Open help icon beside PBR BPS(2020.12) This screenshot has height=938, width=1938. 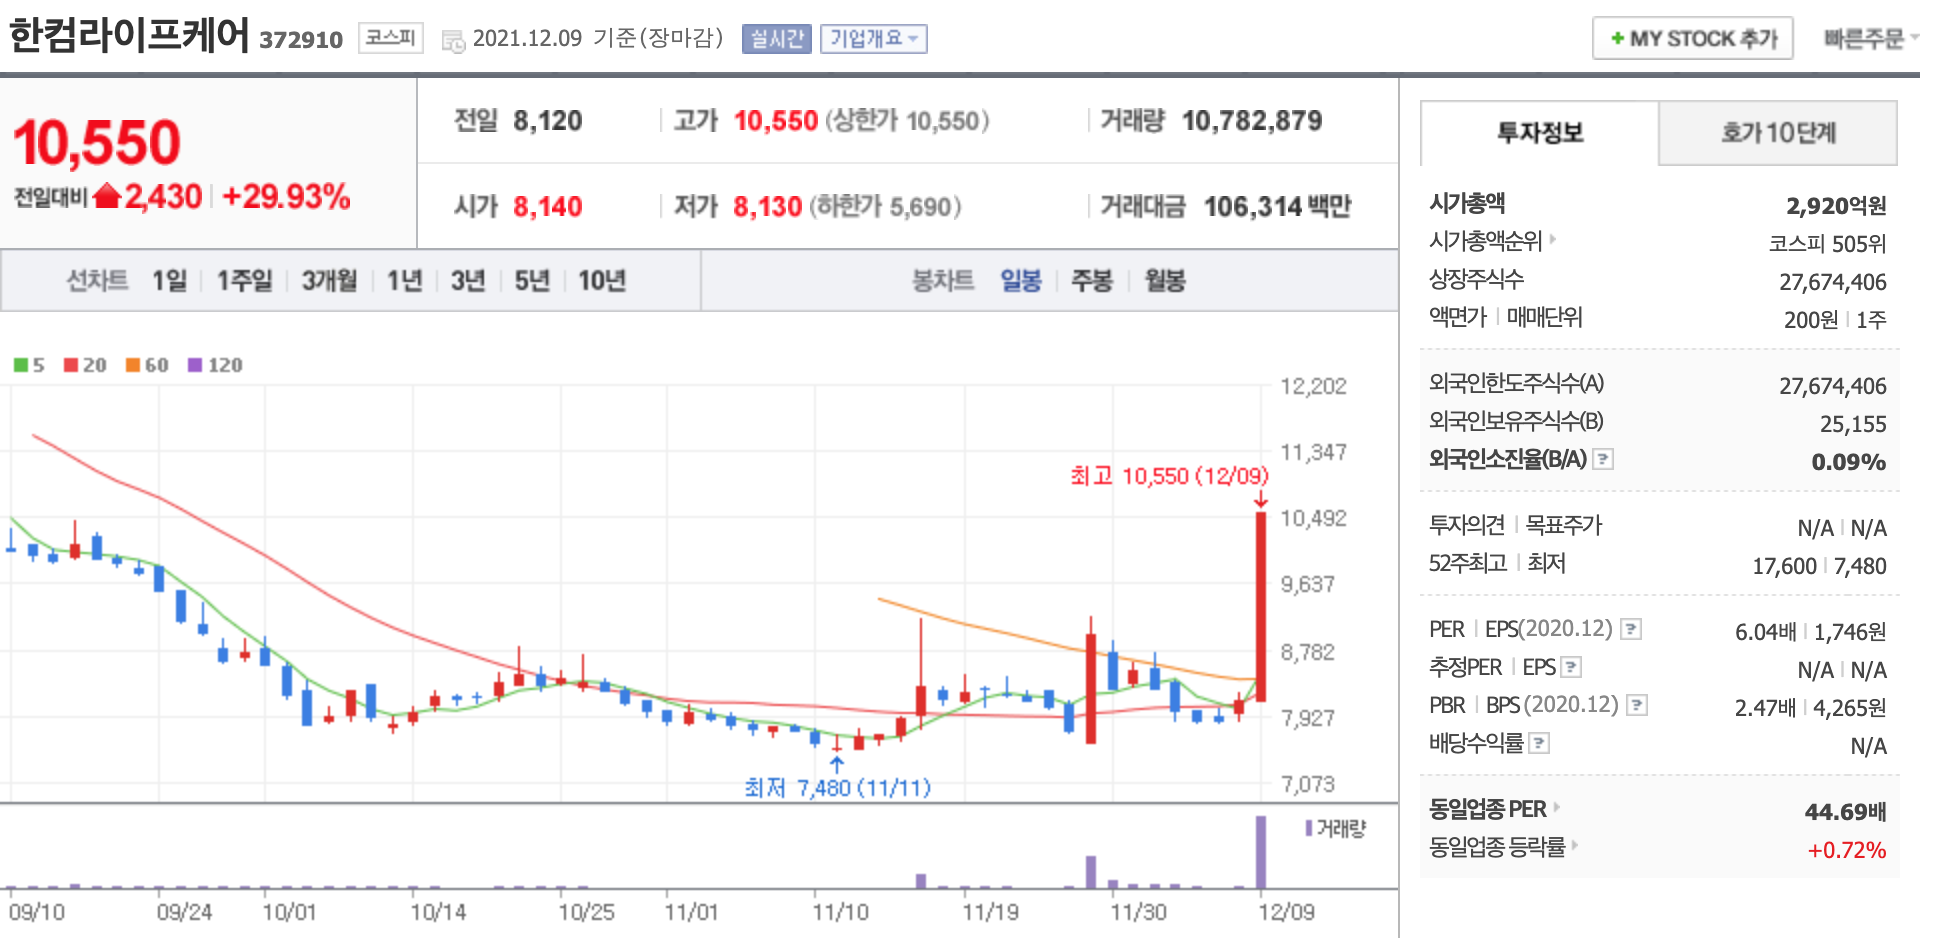point(1637,705)
